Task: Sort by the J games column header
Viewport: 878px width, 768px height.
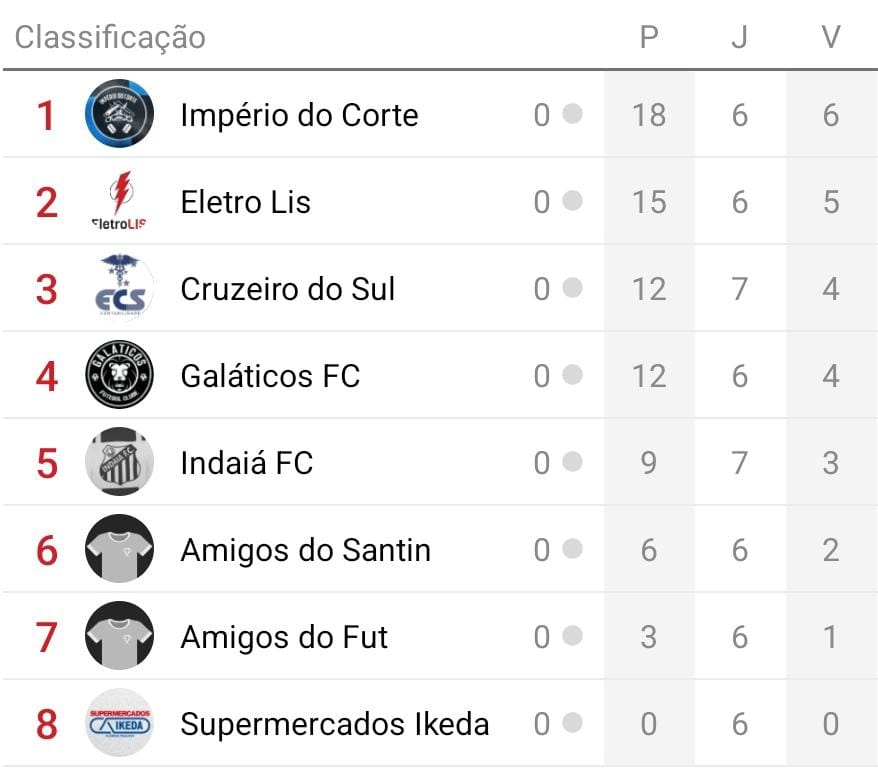Action: 740,37
